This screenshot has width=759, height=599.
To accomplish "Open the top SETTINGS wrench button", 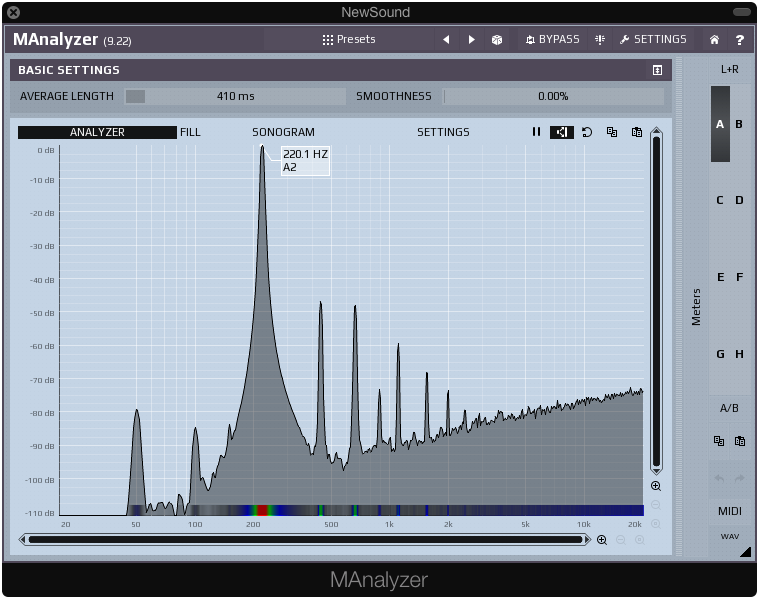I will pyautogui.click(x=653, y=39).
